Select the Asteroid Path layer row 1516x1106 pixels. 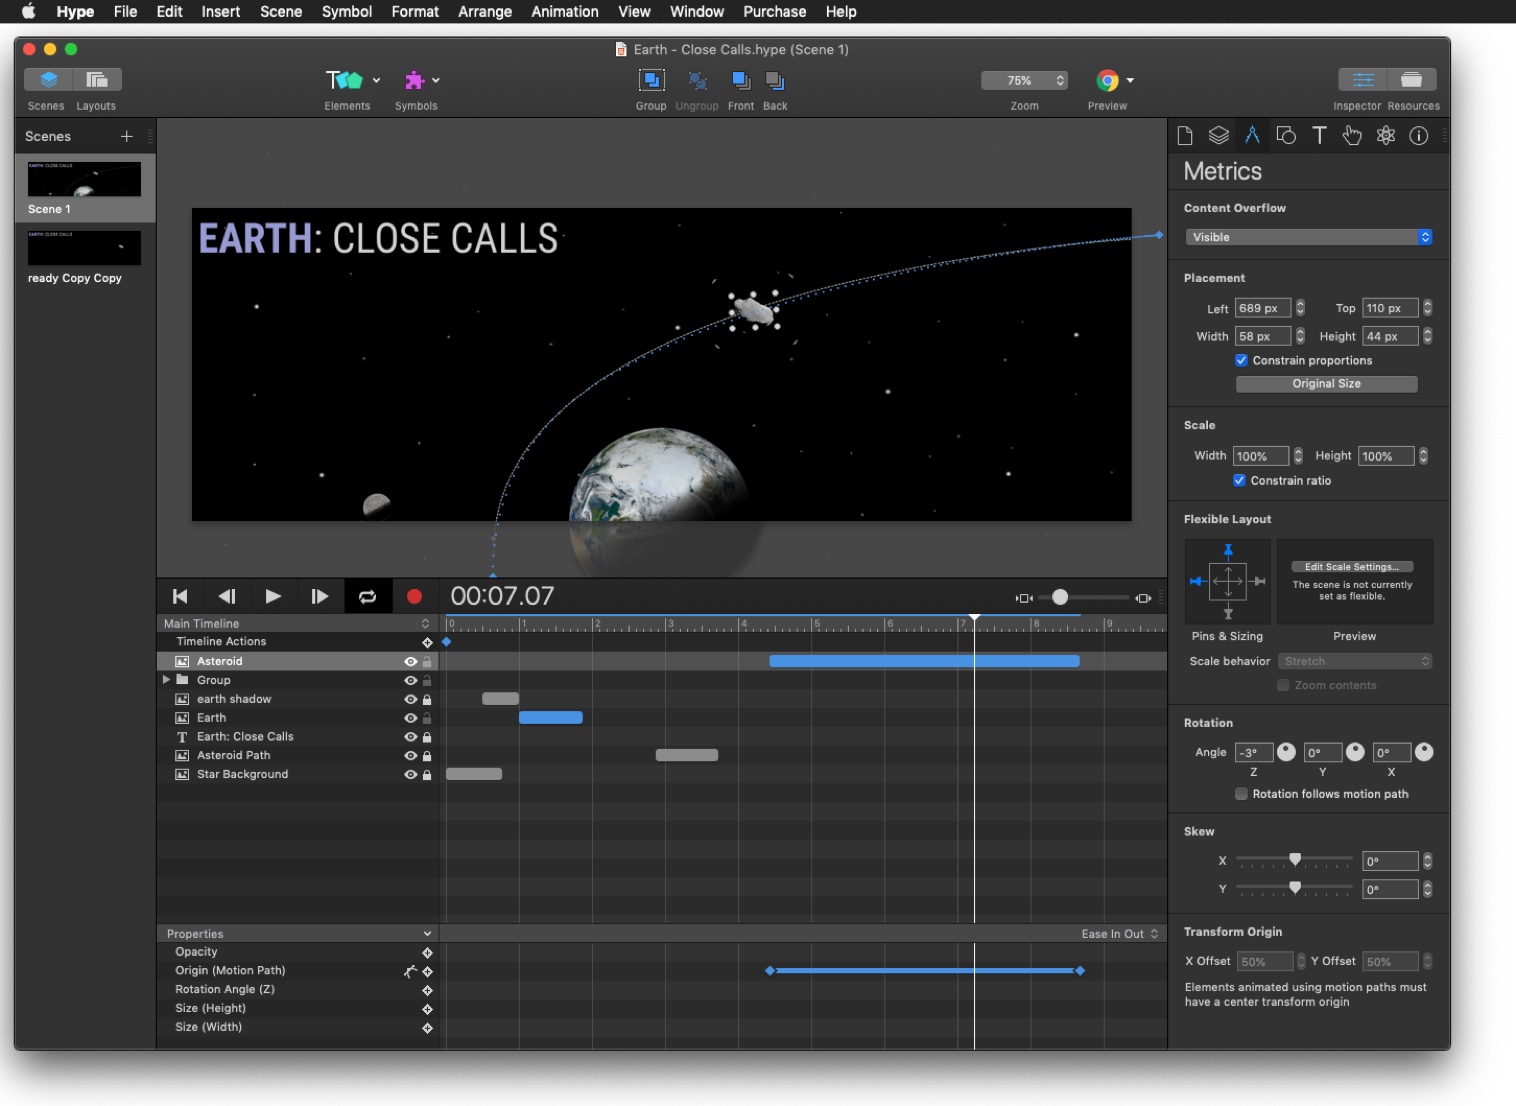(296, 756)
